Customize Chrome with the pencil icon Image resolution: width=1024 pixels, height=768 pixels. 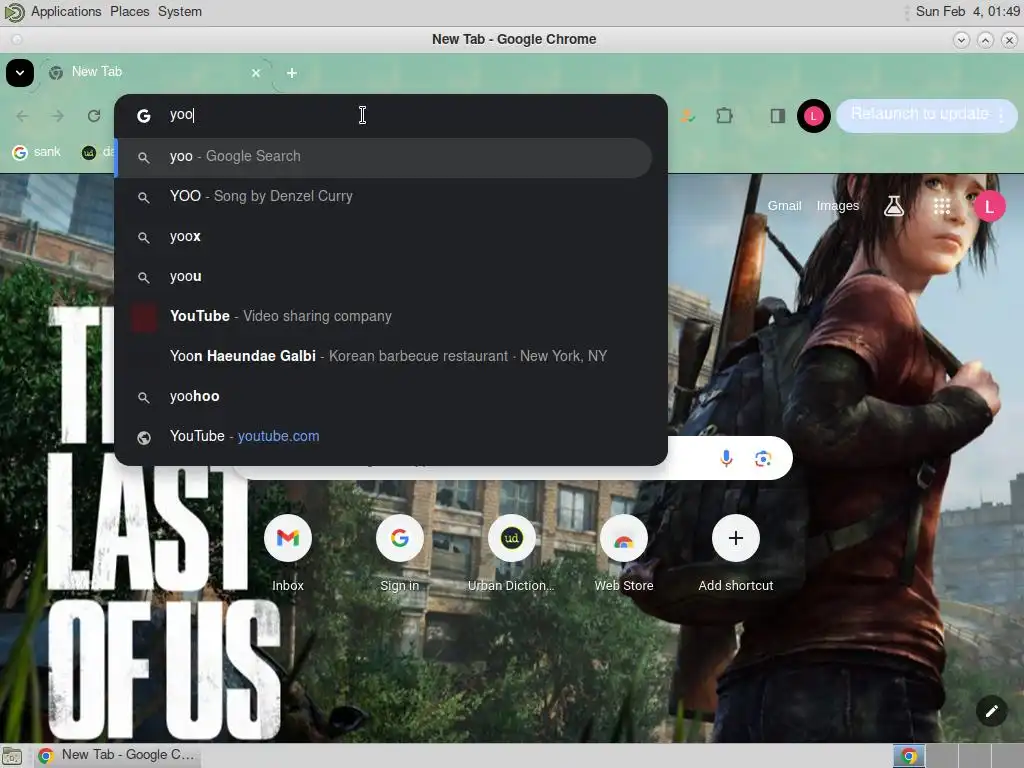click(991, 711)
